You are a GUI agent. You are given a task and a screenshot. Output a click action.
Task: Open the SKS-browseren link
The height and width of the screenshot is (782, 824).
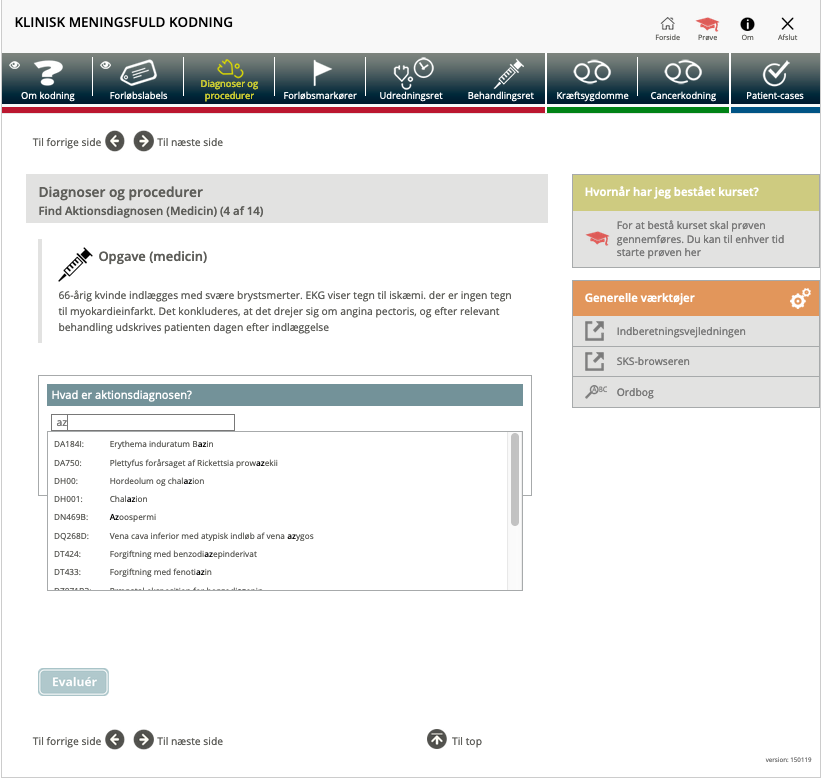pyautogui.click(x=696, y=362)
